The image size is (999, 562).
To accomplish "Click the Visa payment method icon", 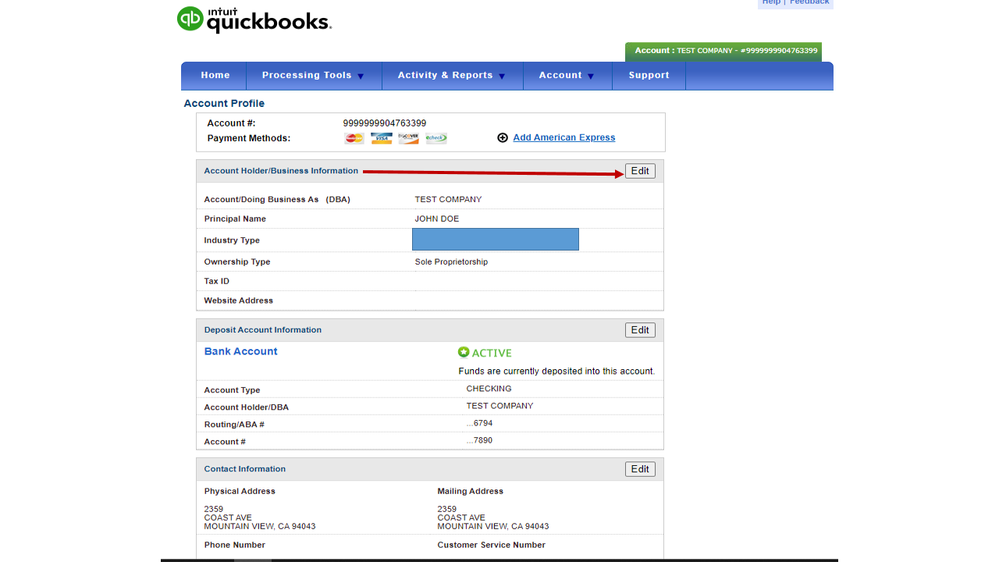I will 382,138.
